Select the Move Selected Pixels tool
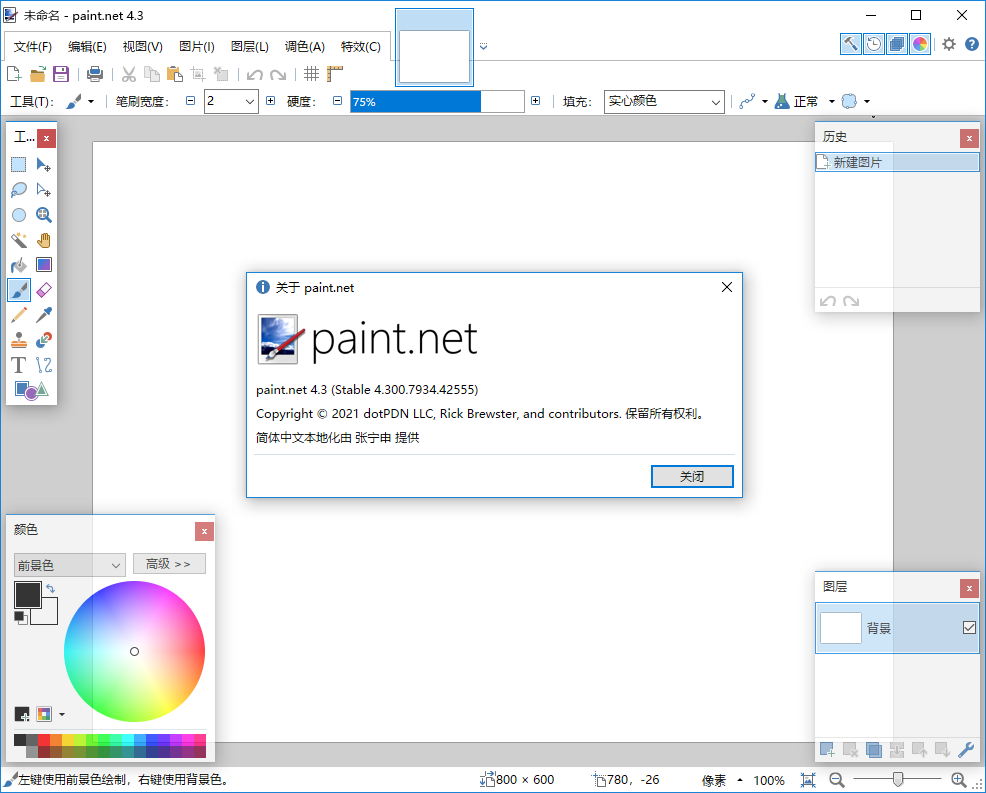Screen dimensions: 986x793 [43, 165]
